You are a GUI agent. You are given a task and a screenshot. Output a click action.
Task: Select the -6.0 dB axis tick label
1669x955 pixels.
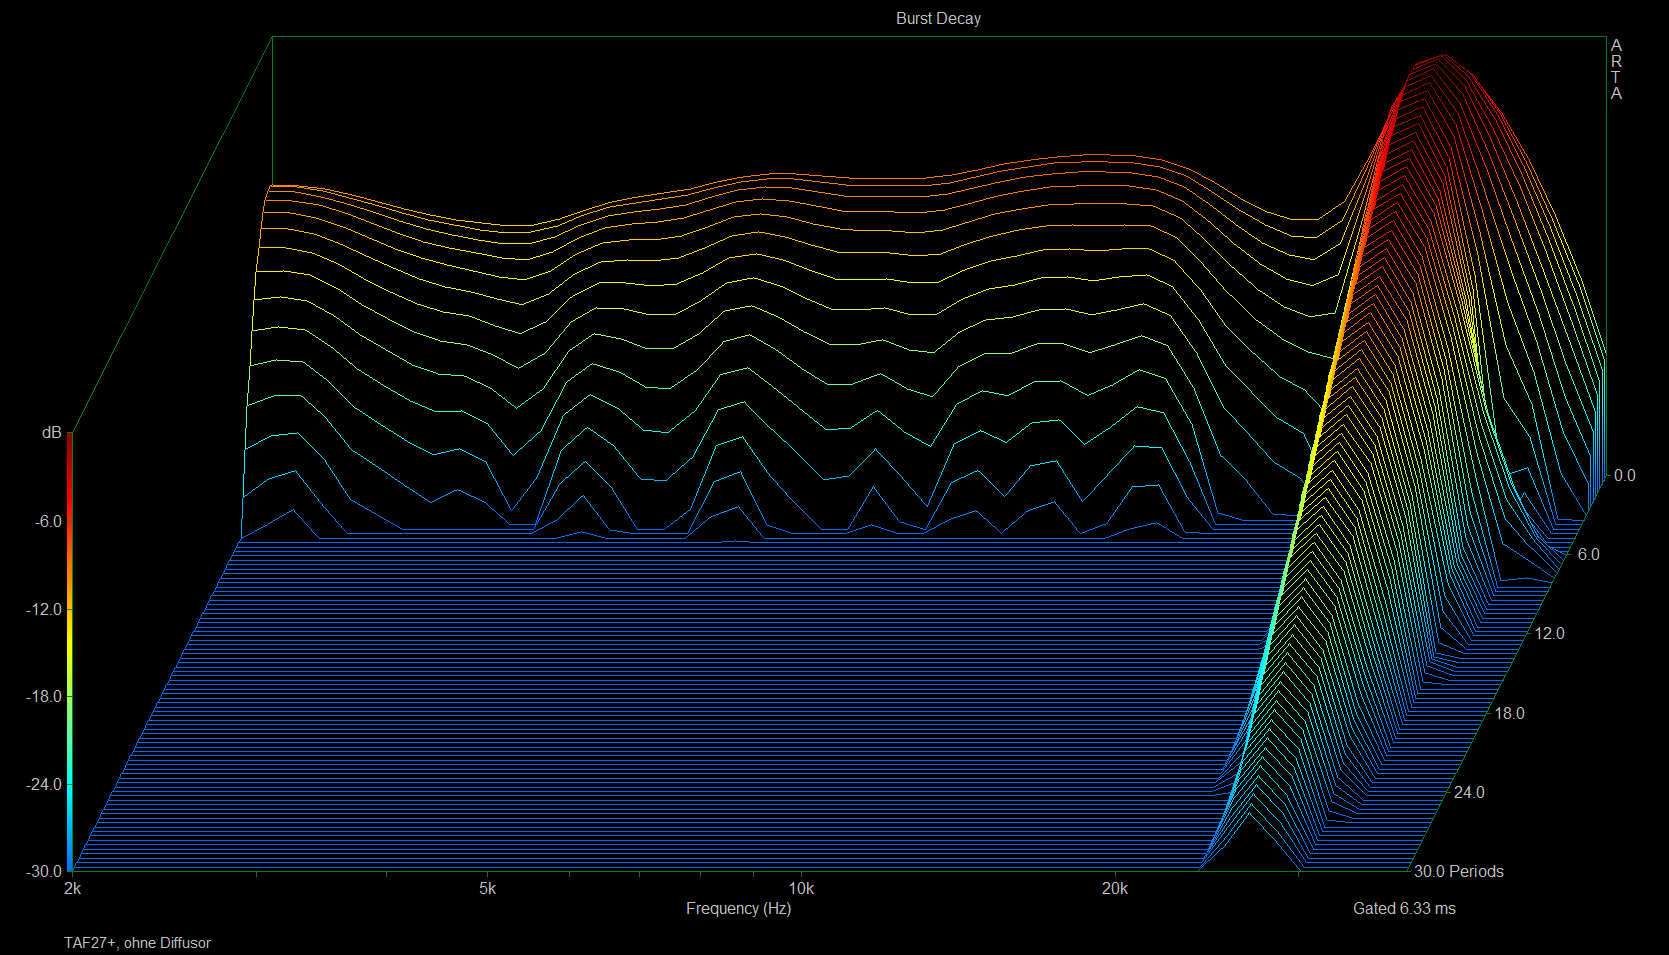(48, 521)
